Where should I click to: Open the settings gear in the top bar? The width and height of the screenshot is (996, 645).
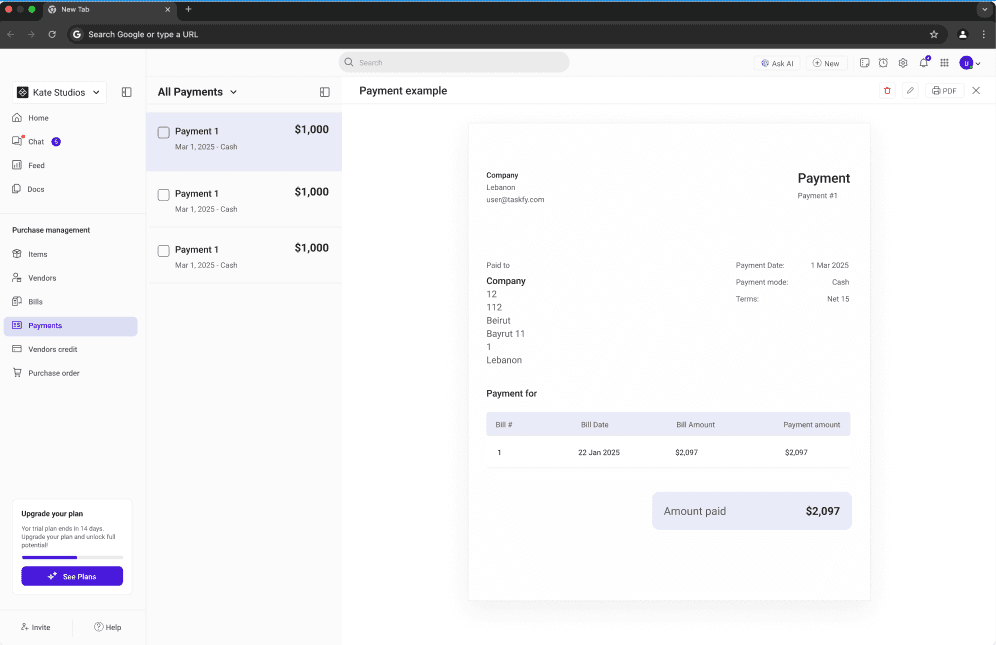click(903, 63)
